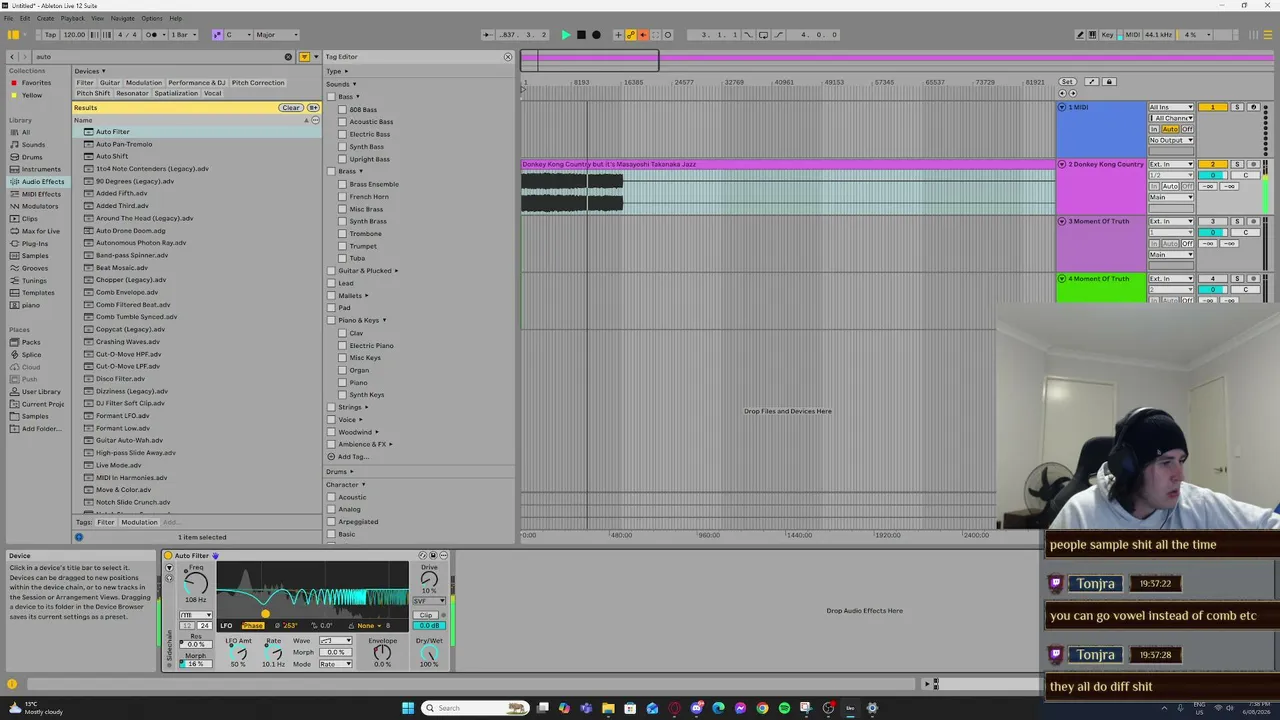Click the Set locator button

pyautogui.click(x=1067, y=82)
